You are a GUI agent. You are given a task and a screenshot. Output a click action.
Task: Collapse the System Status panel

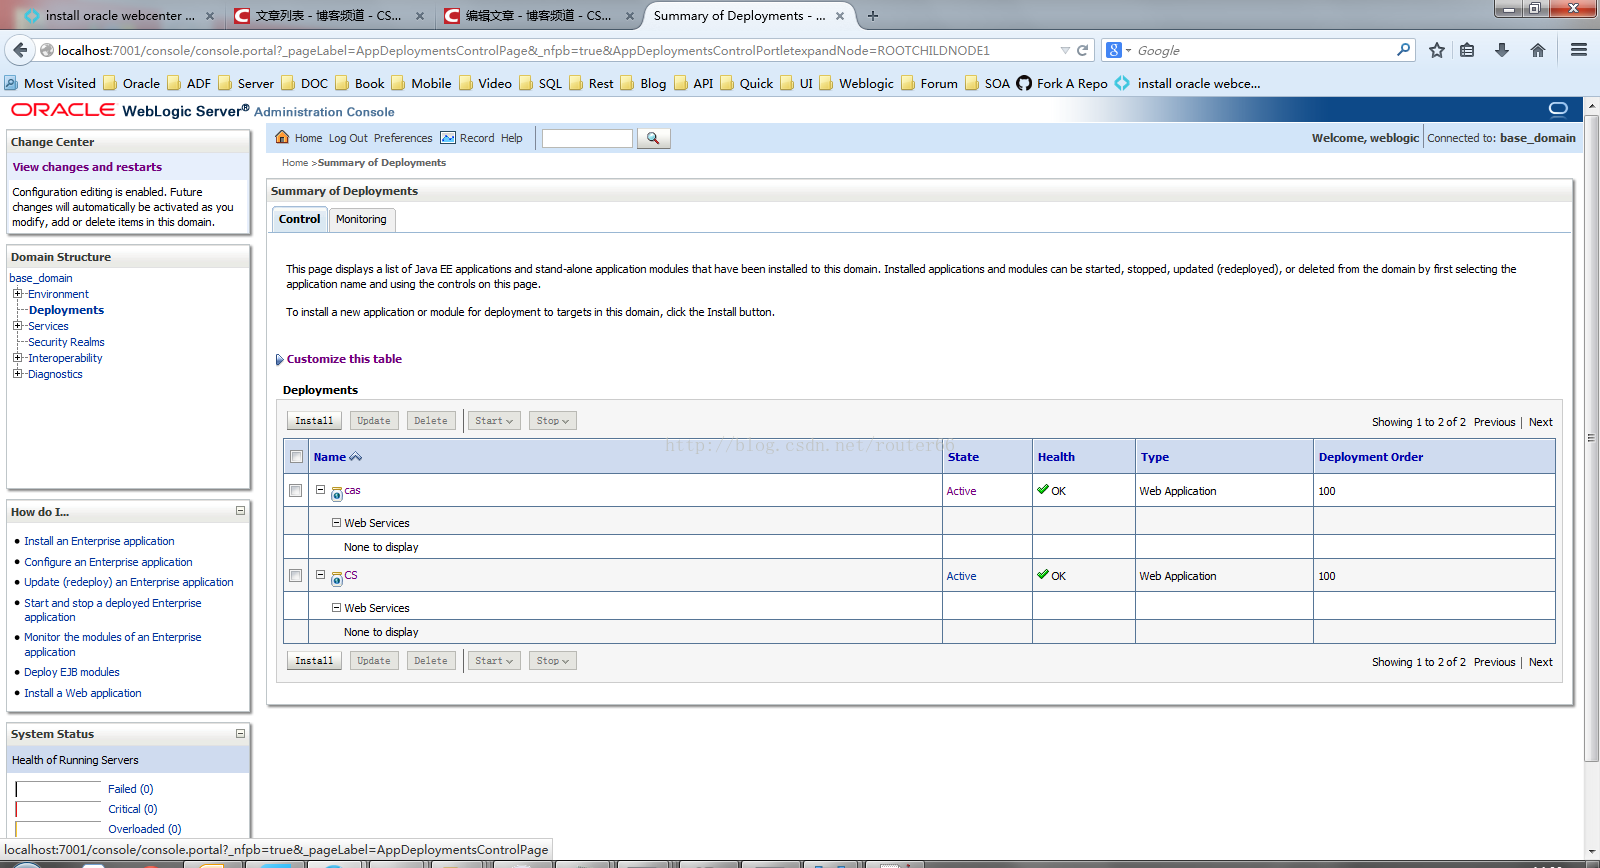point(240,733)
